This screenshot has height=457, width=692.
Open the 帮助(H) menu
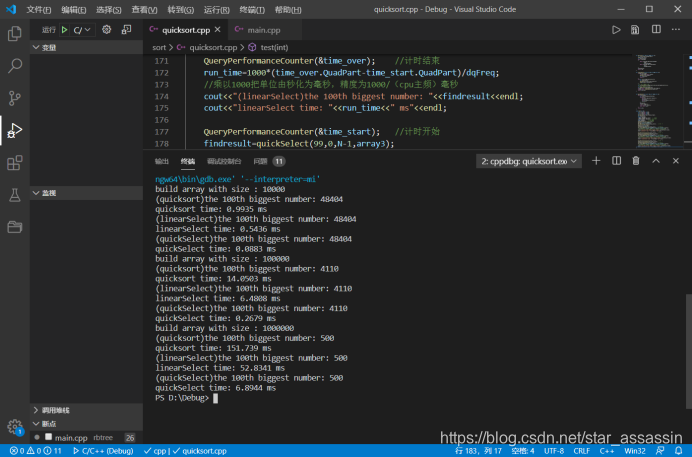click(x=288, y=9)
